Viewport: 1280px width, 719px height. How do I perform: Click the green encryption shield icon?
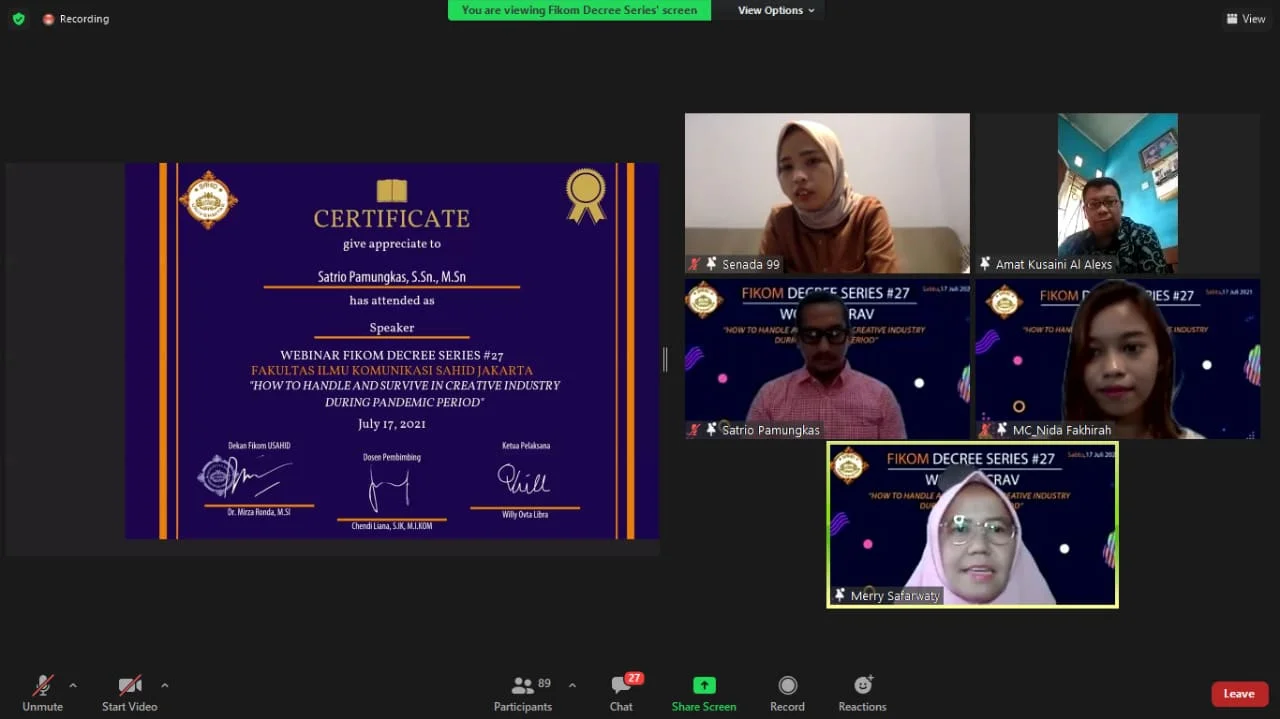coord(18,19)
